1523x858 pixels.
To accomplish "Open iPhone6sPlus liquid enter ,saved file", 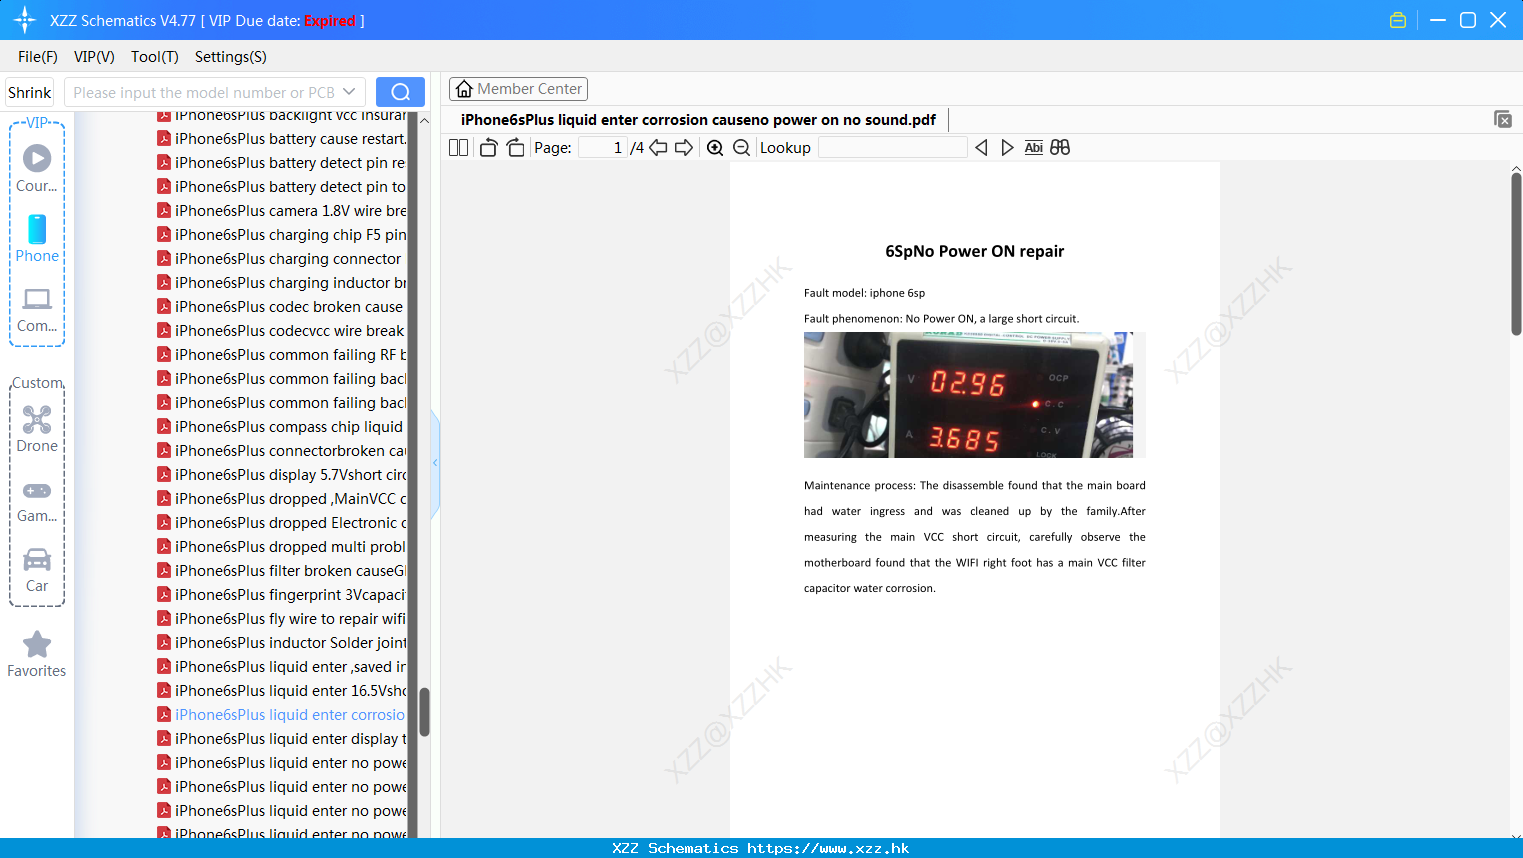I will (x=281, y=667).
